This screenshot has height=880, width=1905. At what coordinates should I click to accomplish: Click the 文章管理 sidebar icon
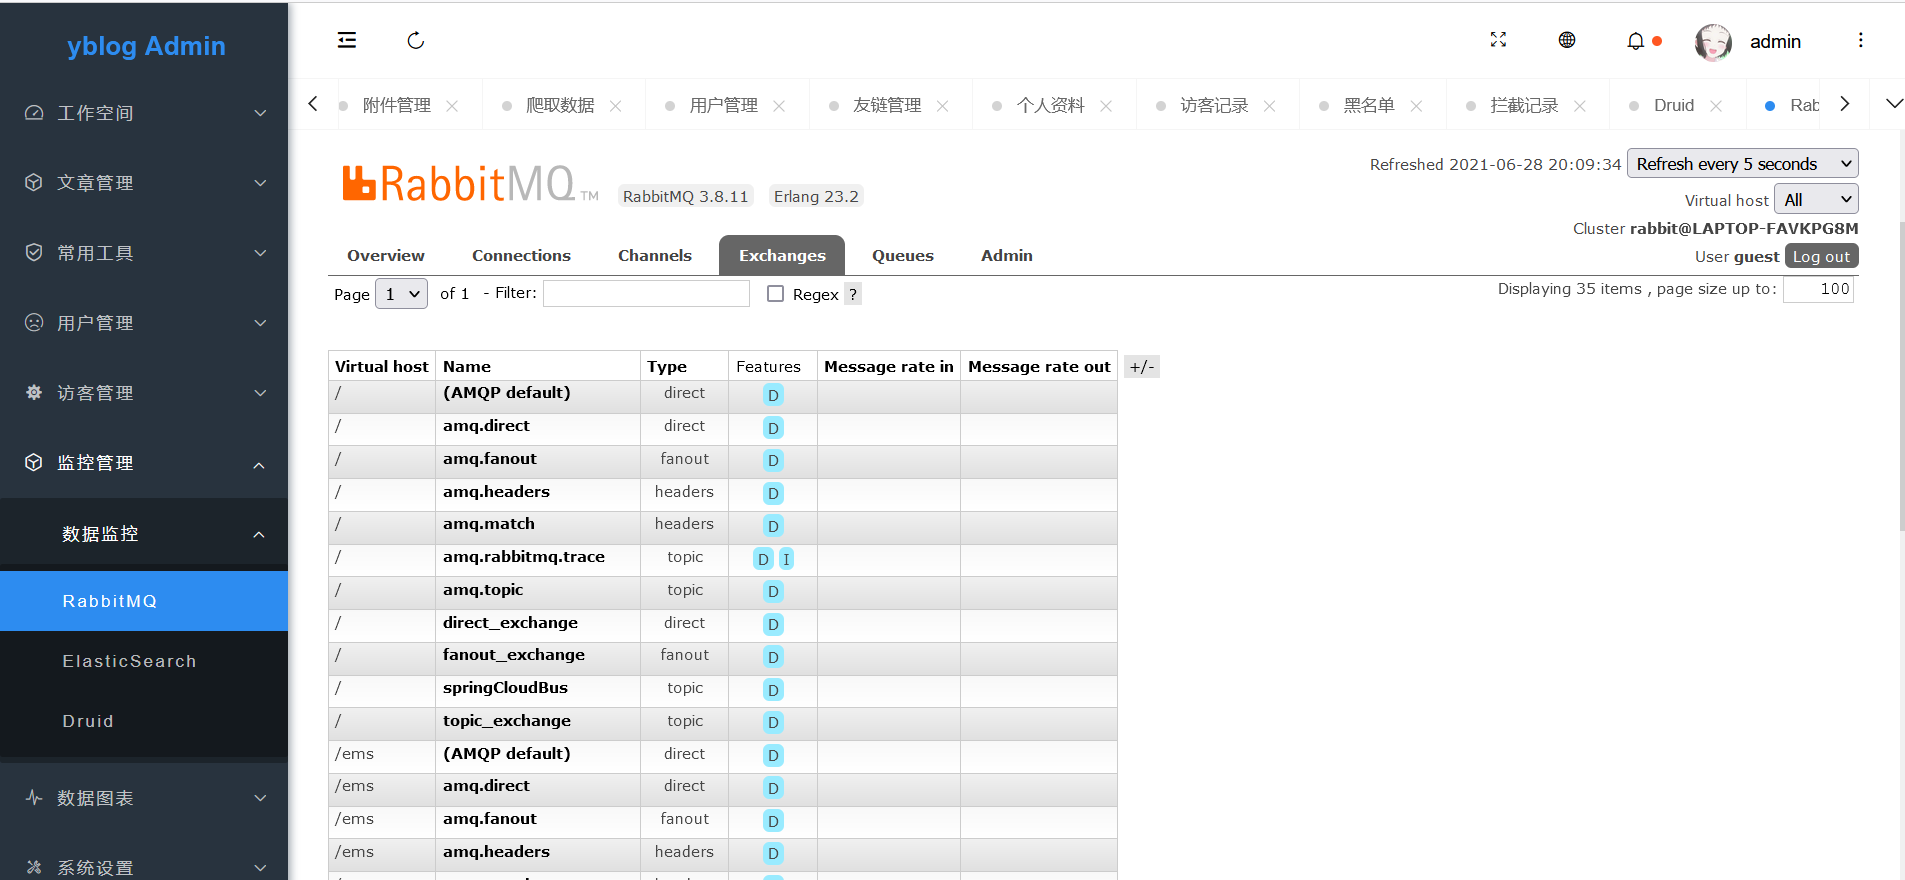pos(34,183)
